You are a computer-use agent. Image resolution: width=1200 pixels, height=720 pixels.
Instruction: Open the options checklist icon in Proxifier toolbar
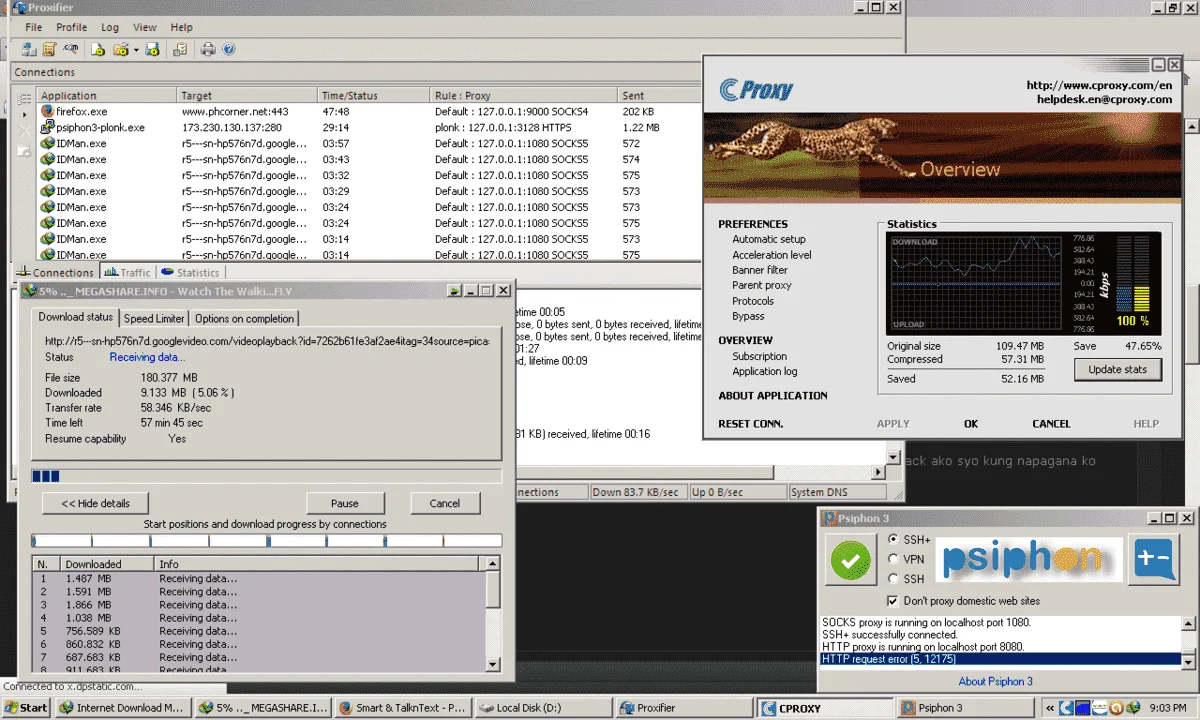(x=180, y=49)
